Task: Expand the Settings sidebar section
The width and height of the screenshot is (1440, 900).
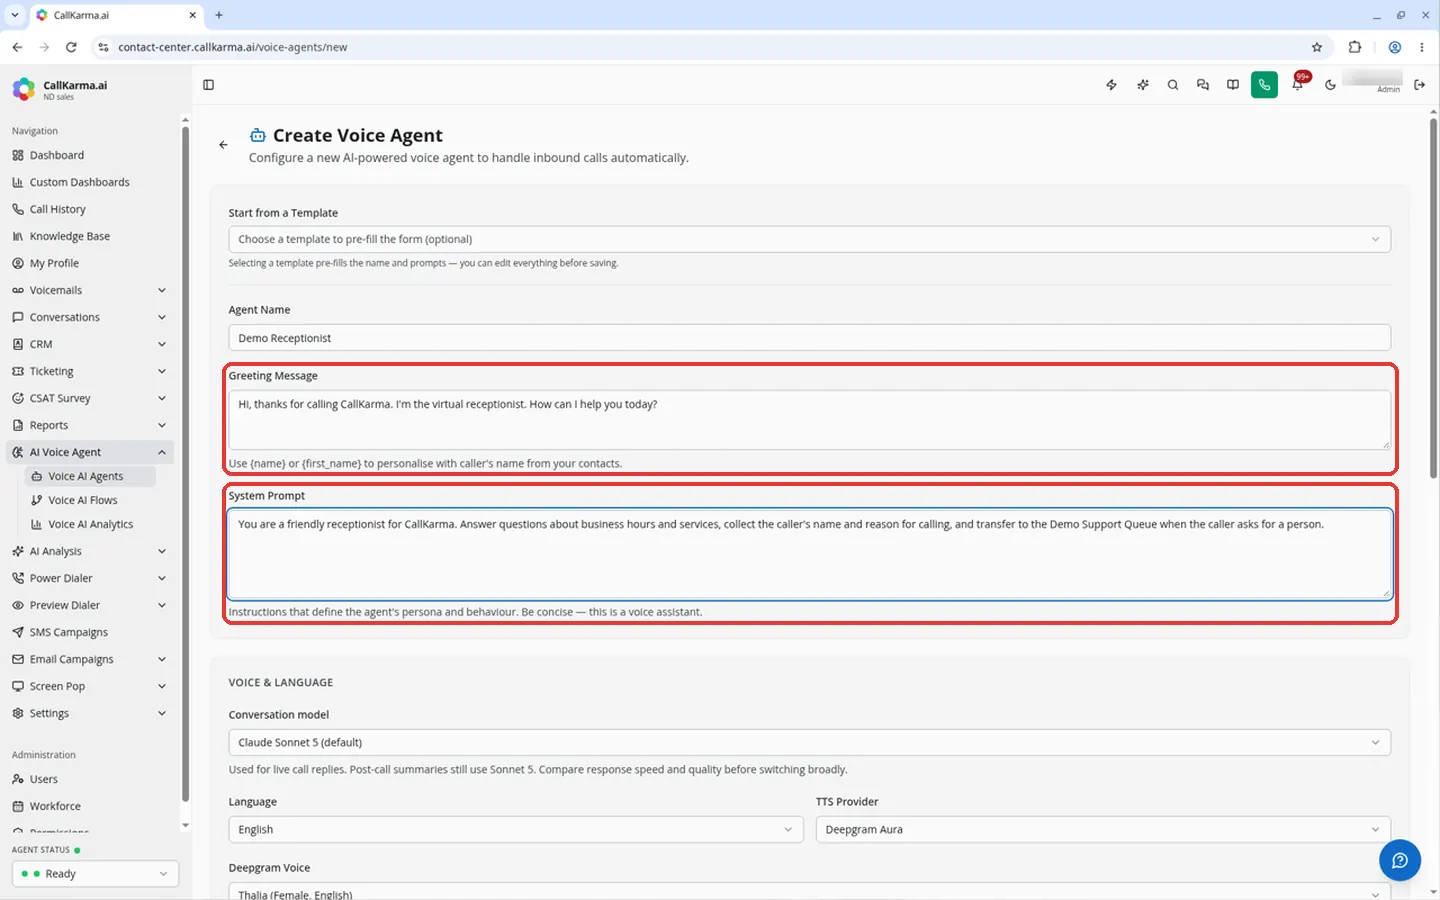Action: coord(89,713)
